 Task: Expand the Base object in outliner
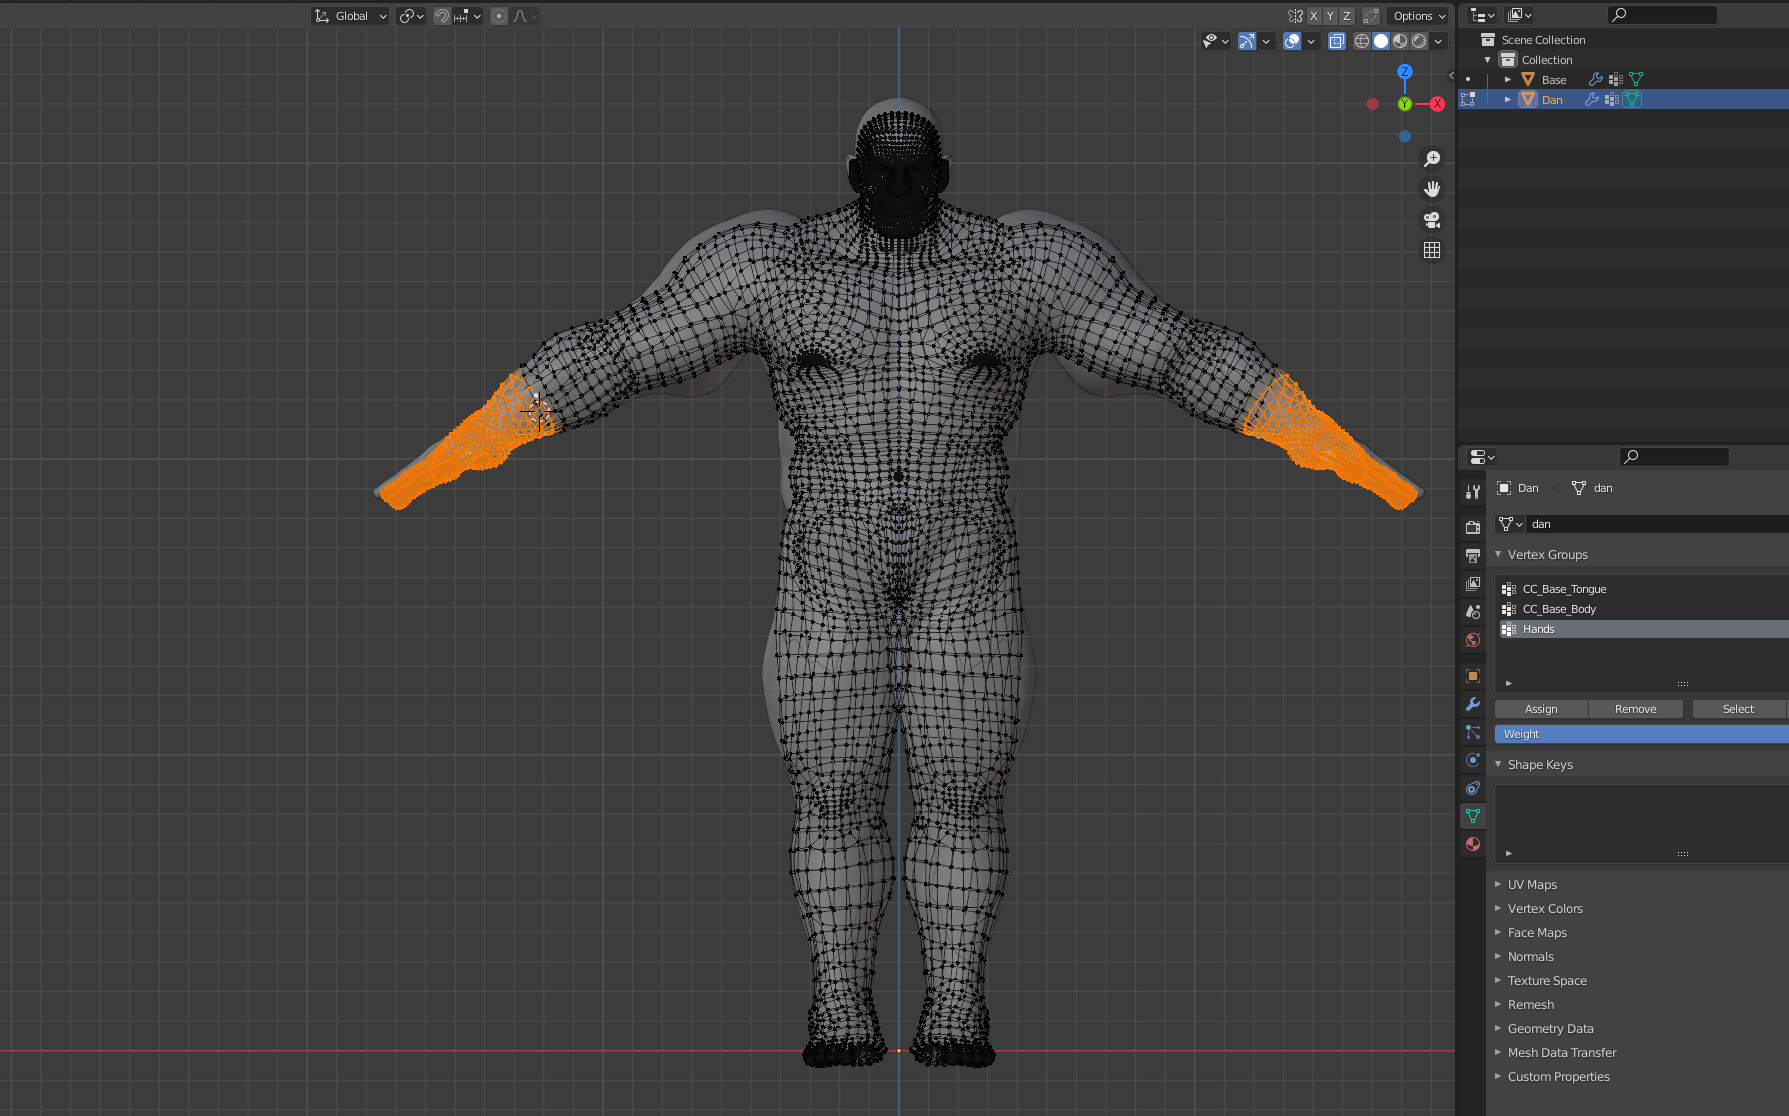pos(1508,79)
